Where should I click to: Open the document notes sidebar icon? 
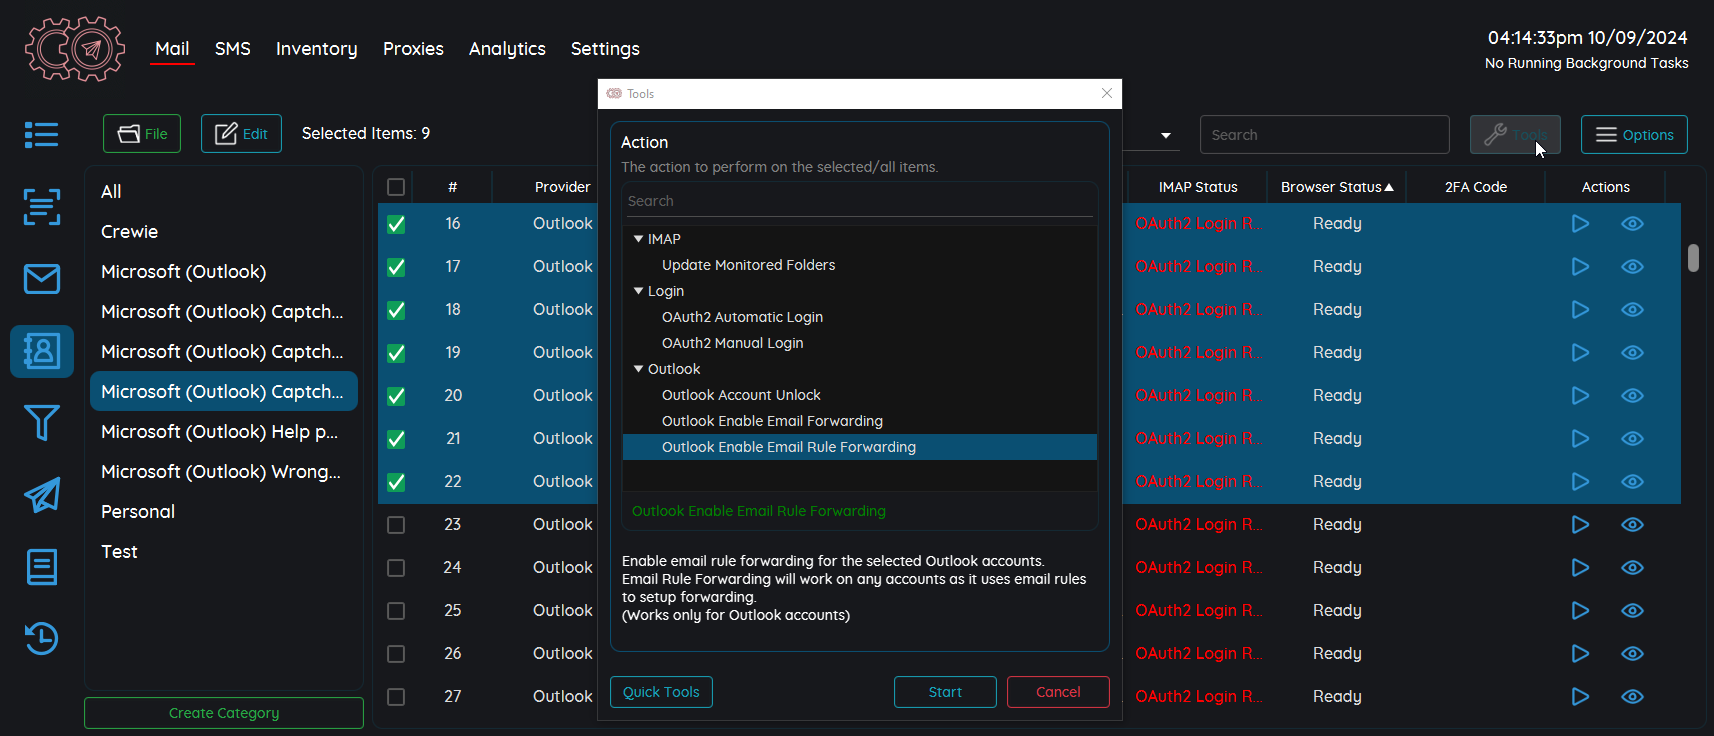tap(42, 567)
